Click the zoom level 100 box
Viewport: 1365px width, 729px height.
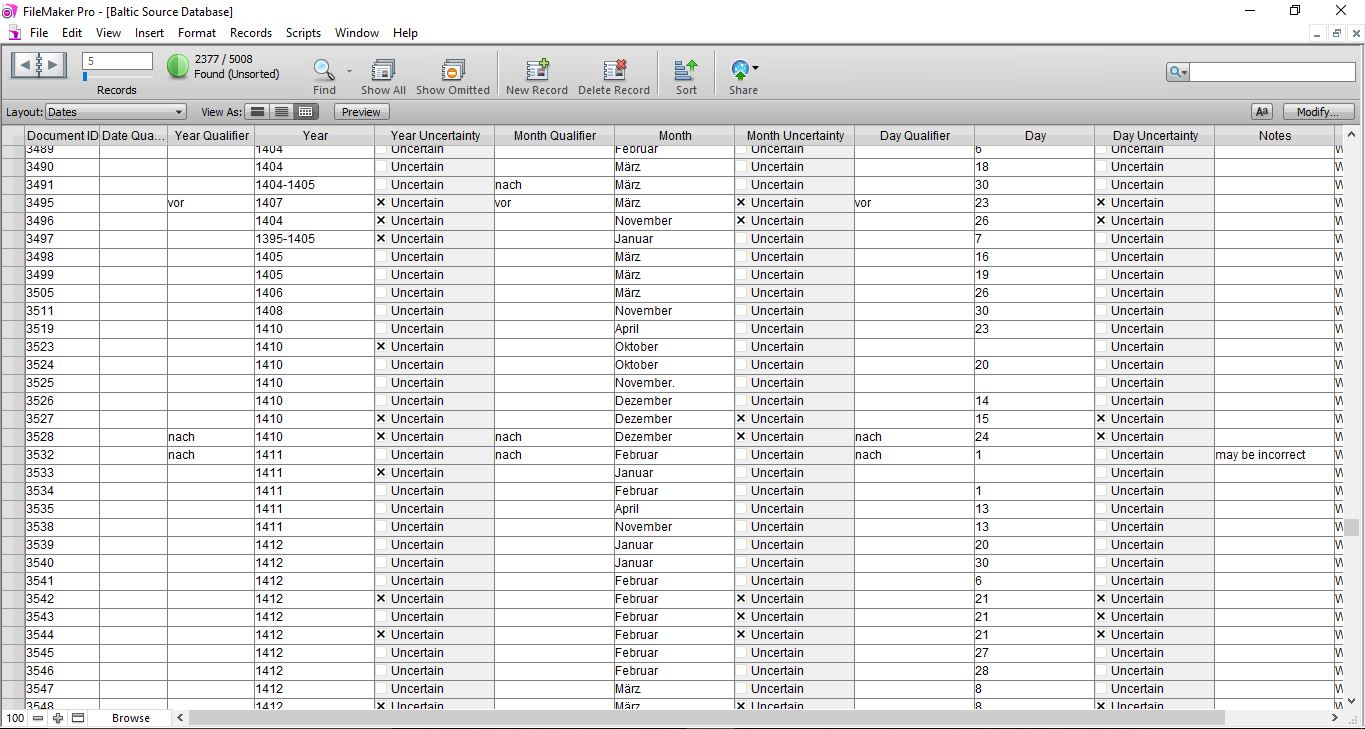pos(15,718)
